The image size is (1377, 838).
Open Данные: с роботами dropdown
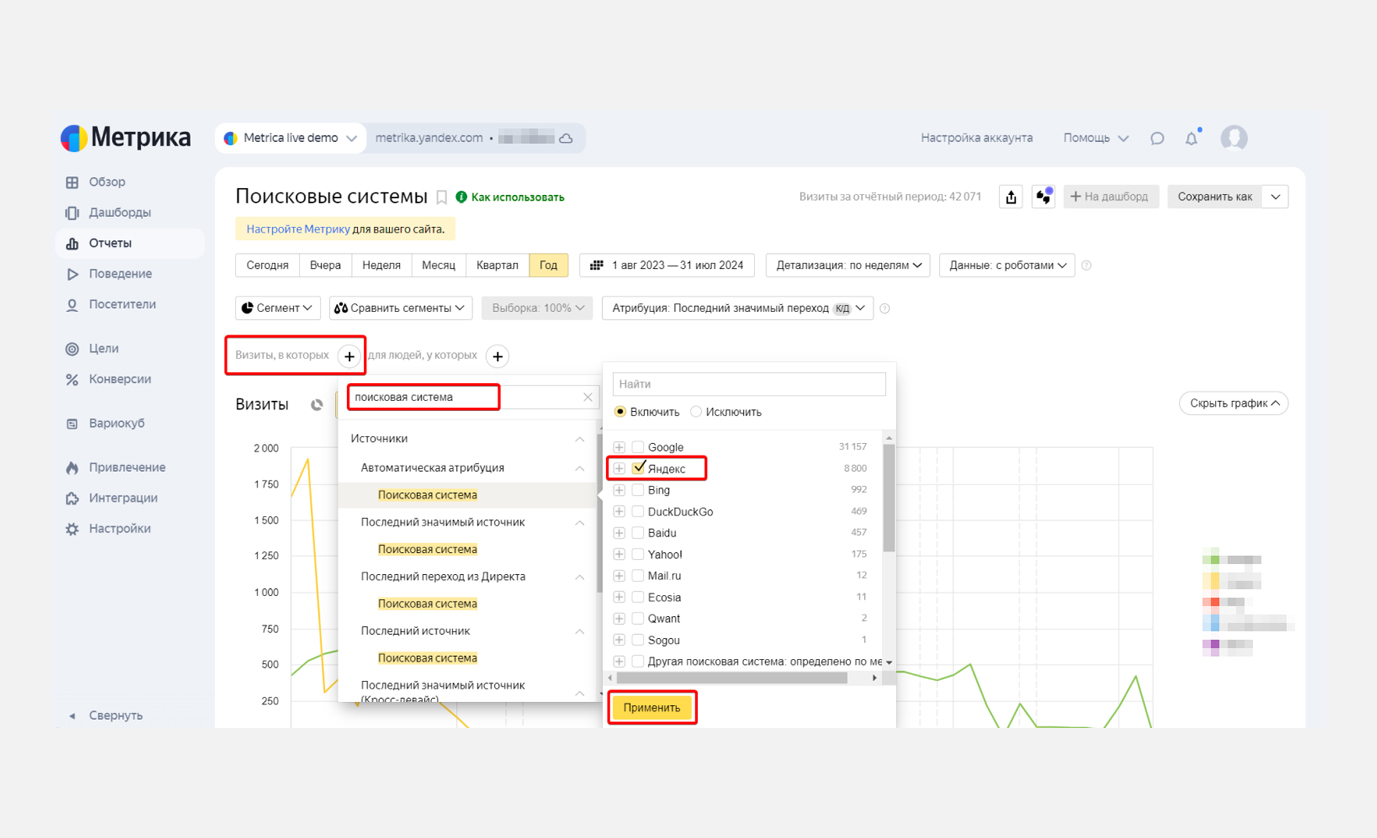(x=1007, y=265)
